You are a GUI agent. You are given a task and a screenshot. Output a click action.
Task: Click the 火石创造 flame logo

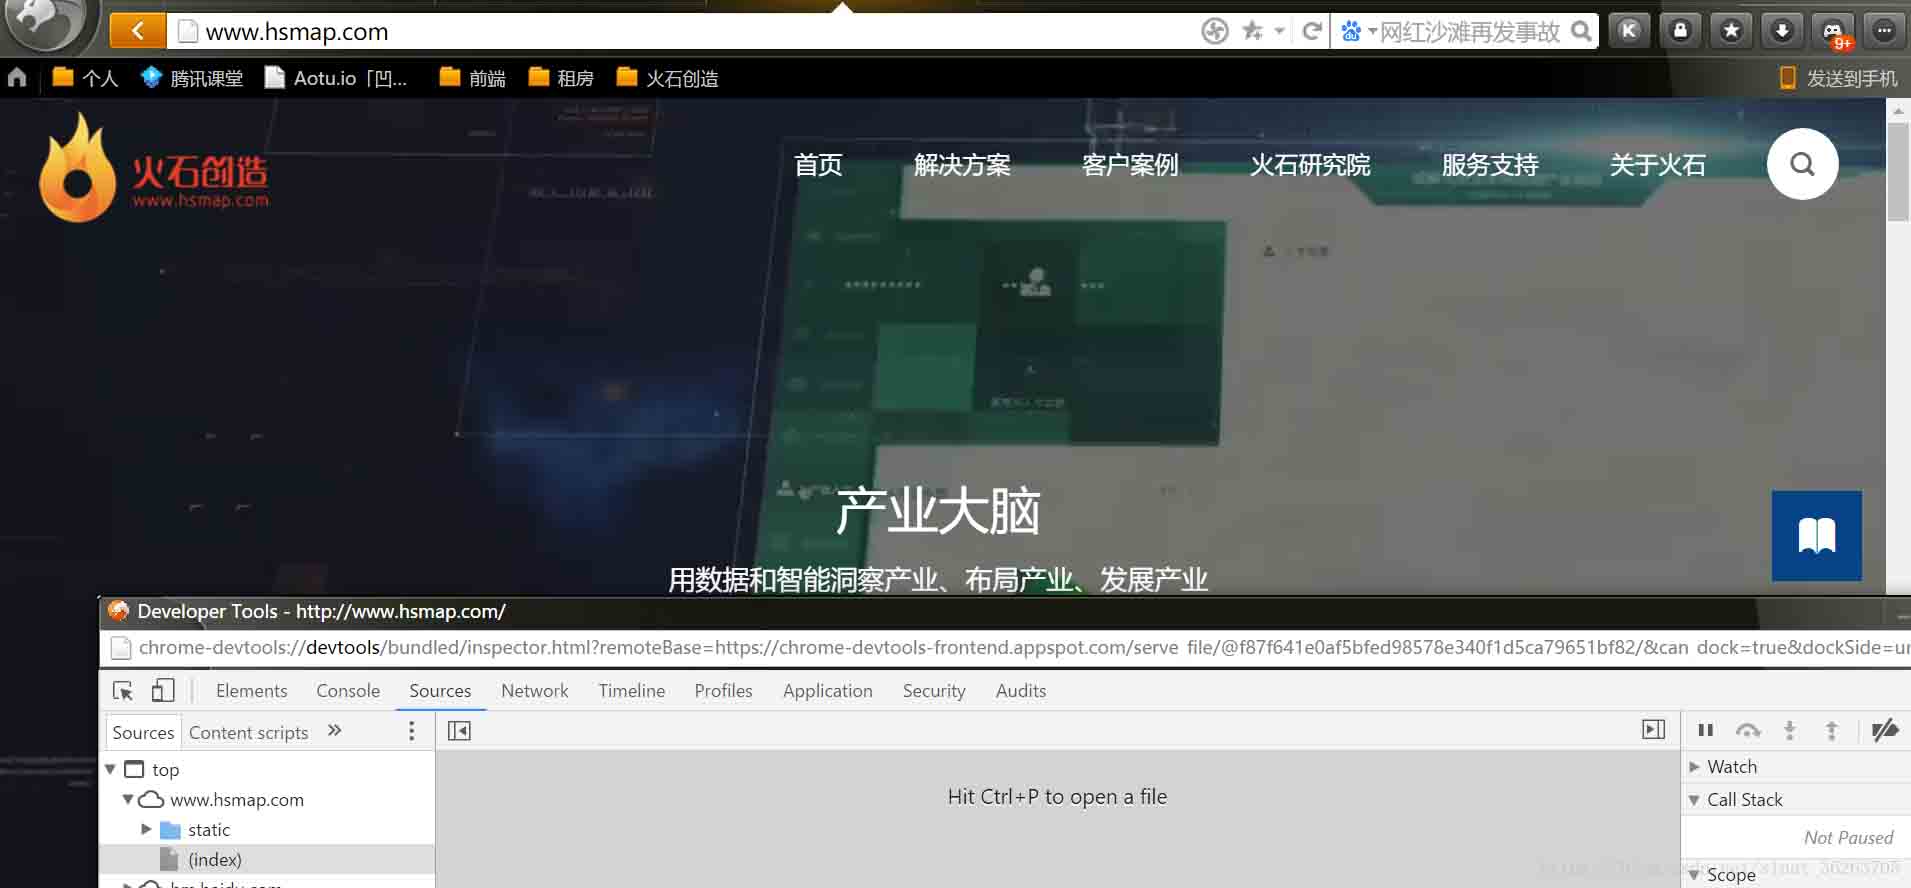[x=153, y=167]
